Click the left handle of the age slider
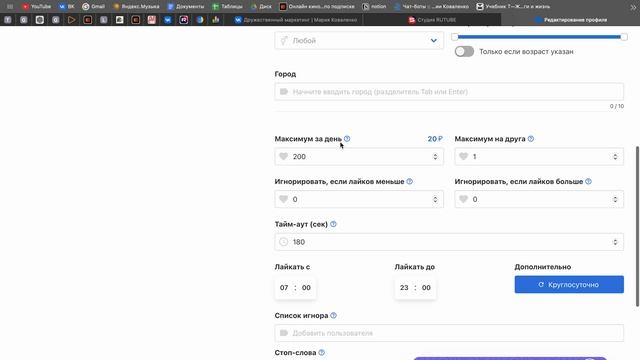Viewport: 640px width, 360px height. pos(454,37)
